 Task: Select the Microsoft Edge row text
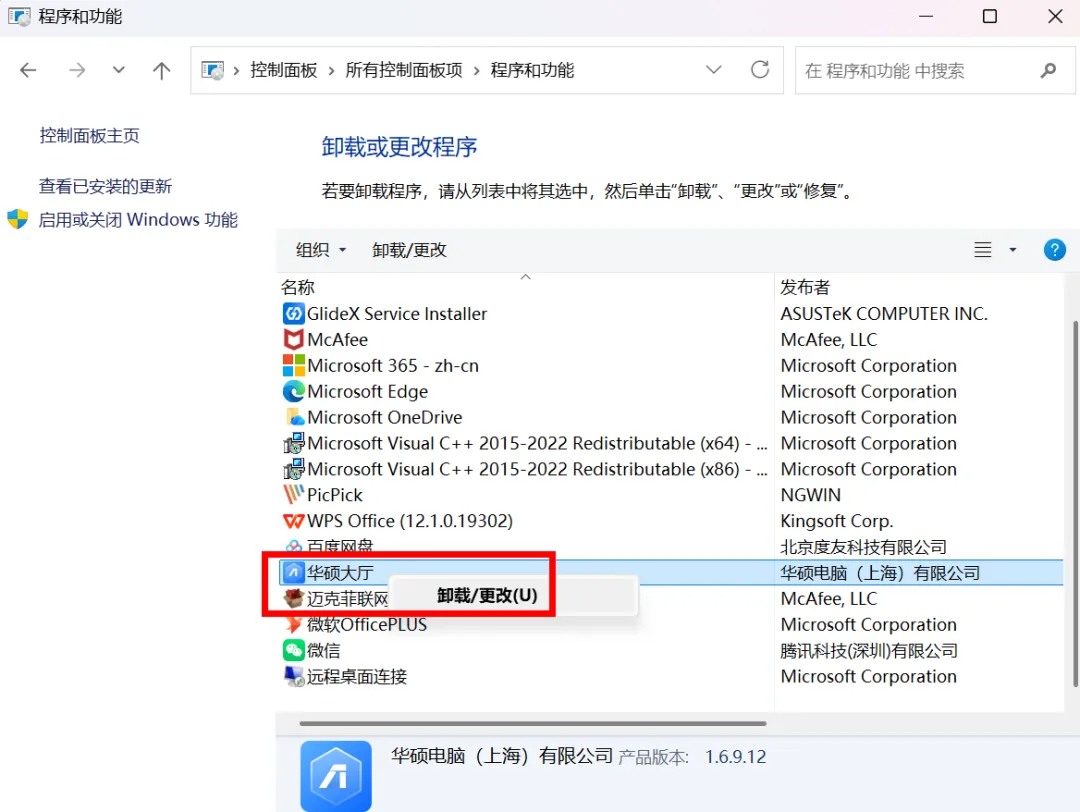pyautogui.click(x=368, y=391)
